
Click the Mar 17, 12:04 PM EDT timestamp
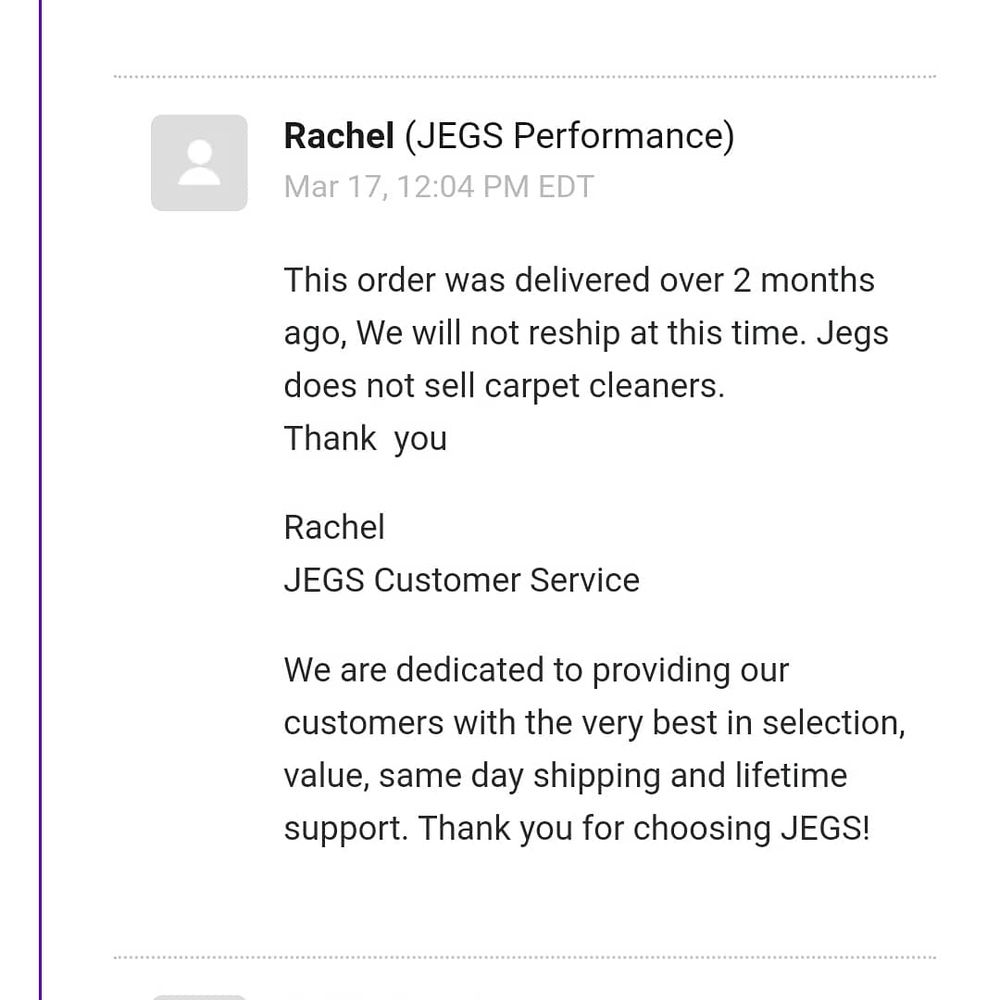(438, 187)
